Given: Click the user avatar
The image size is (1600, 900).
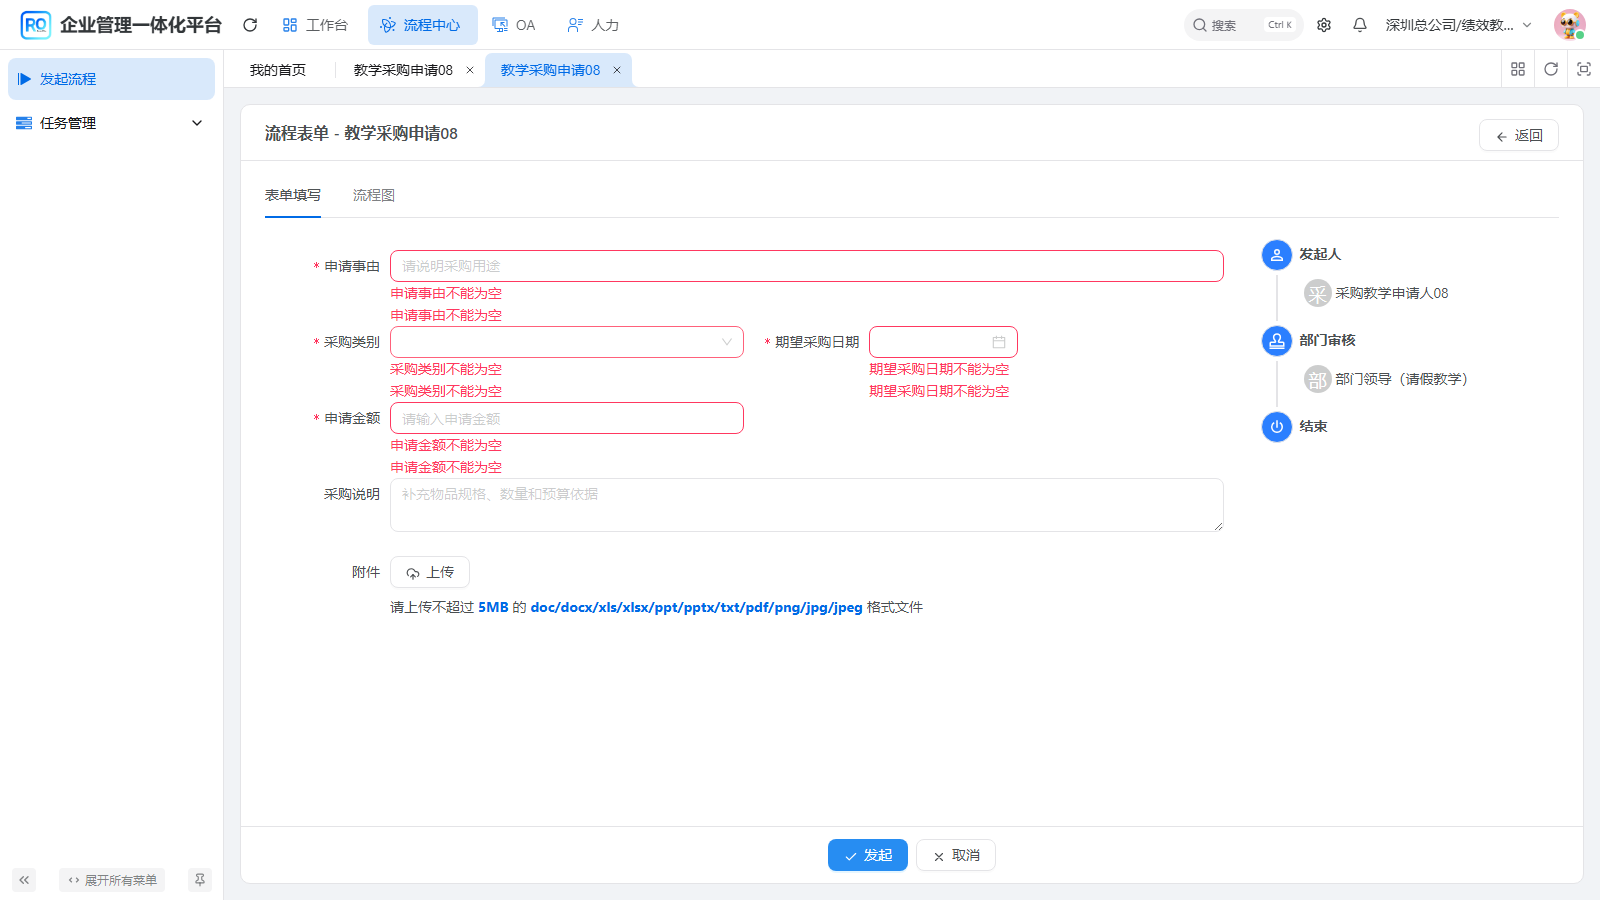Looking at the screenshot, I should pyautogui.click(x=1569, y=25).
